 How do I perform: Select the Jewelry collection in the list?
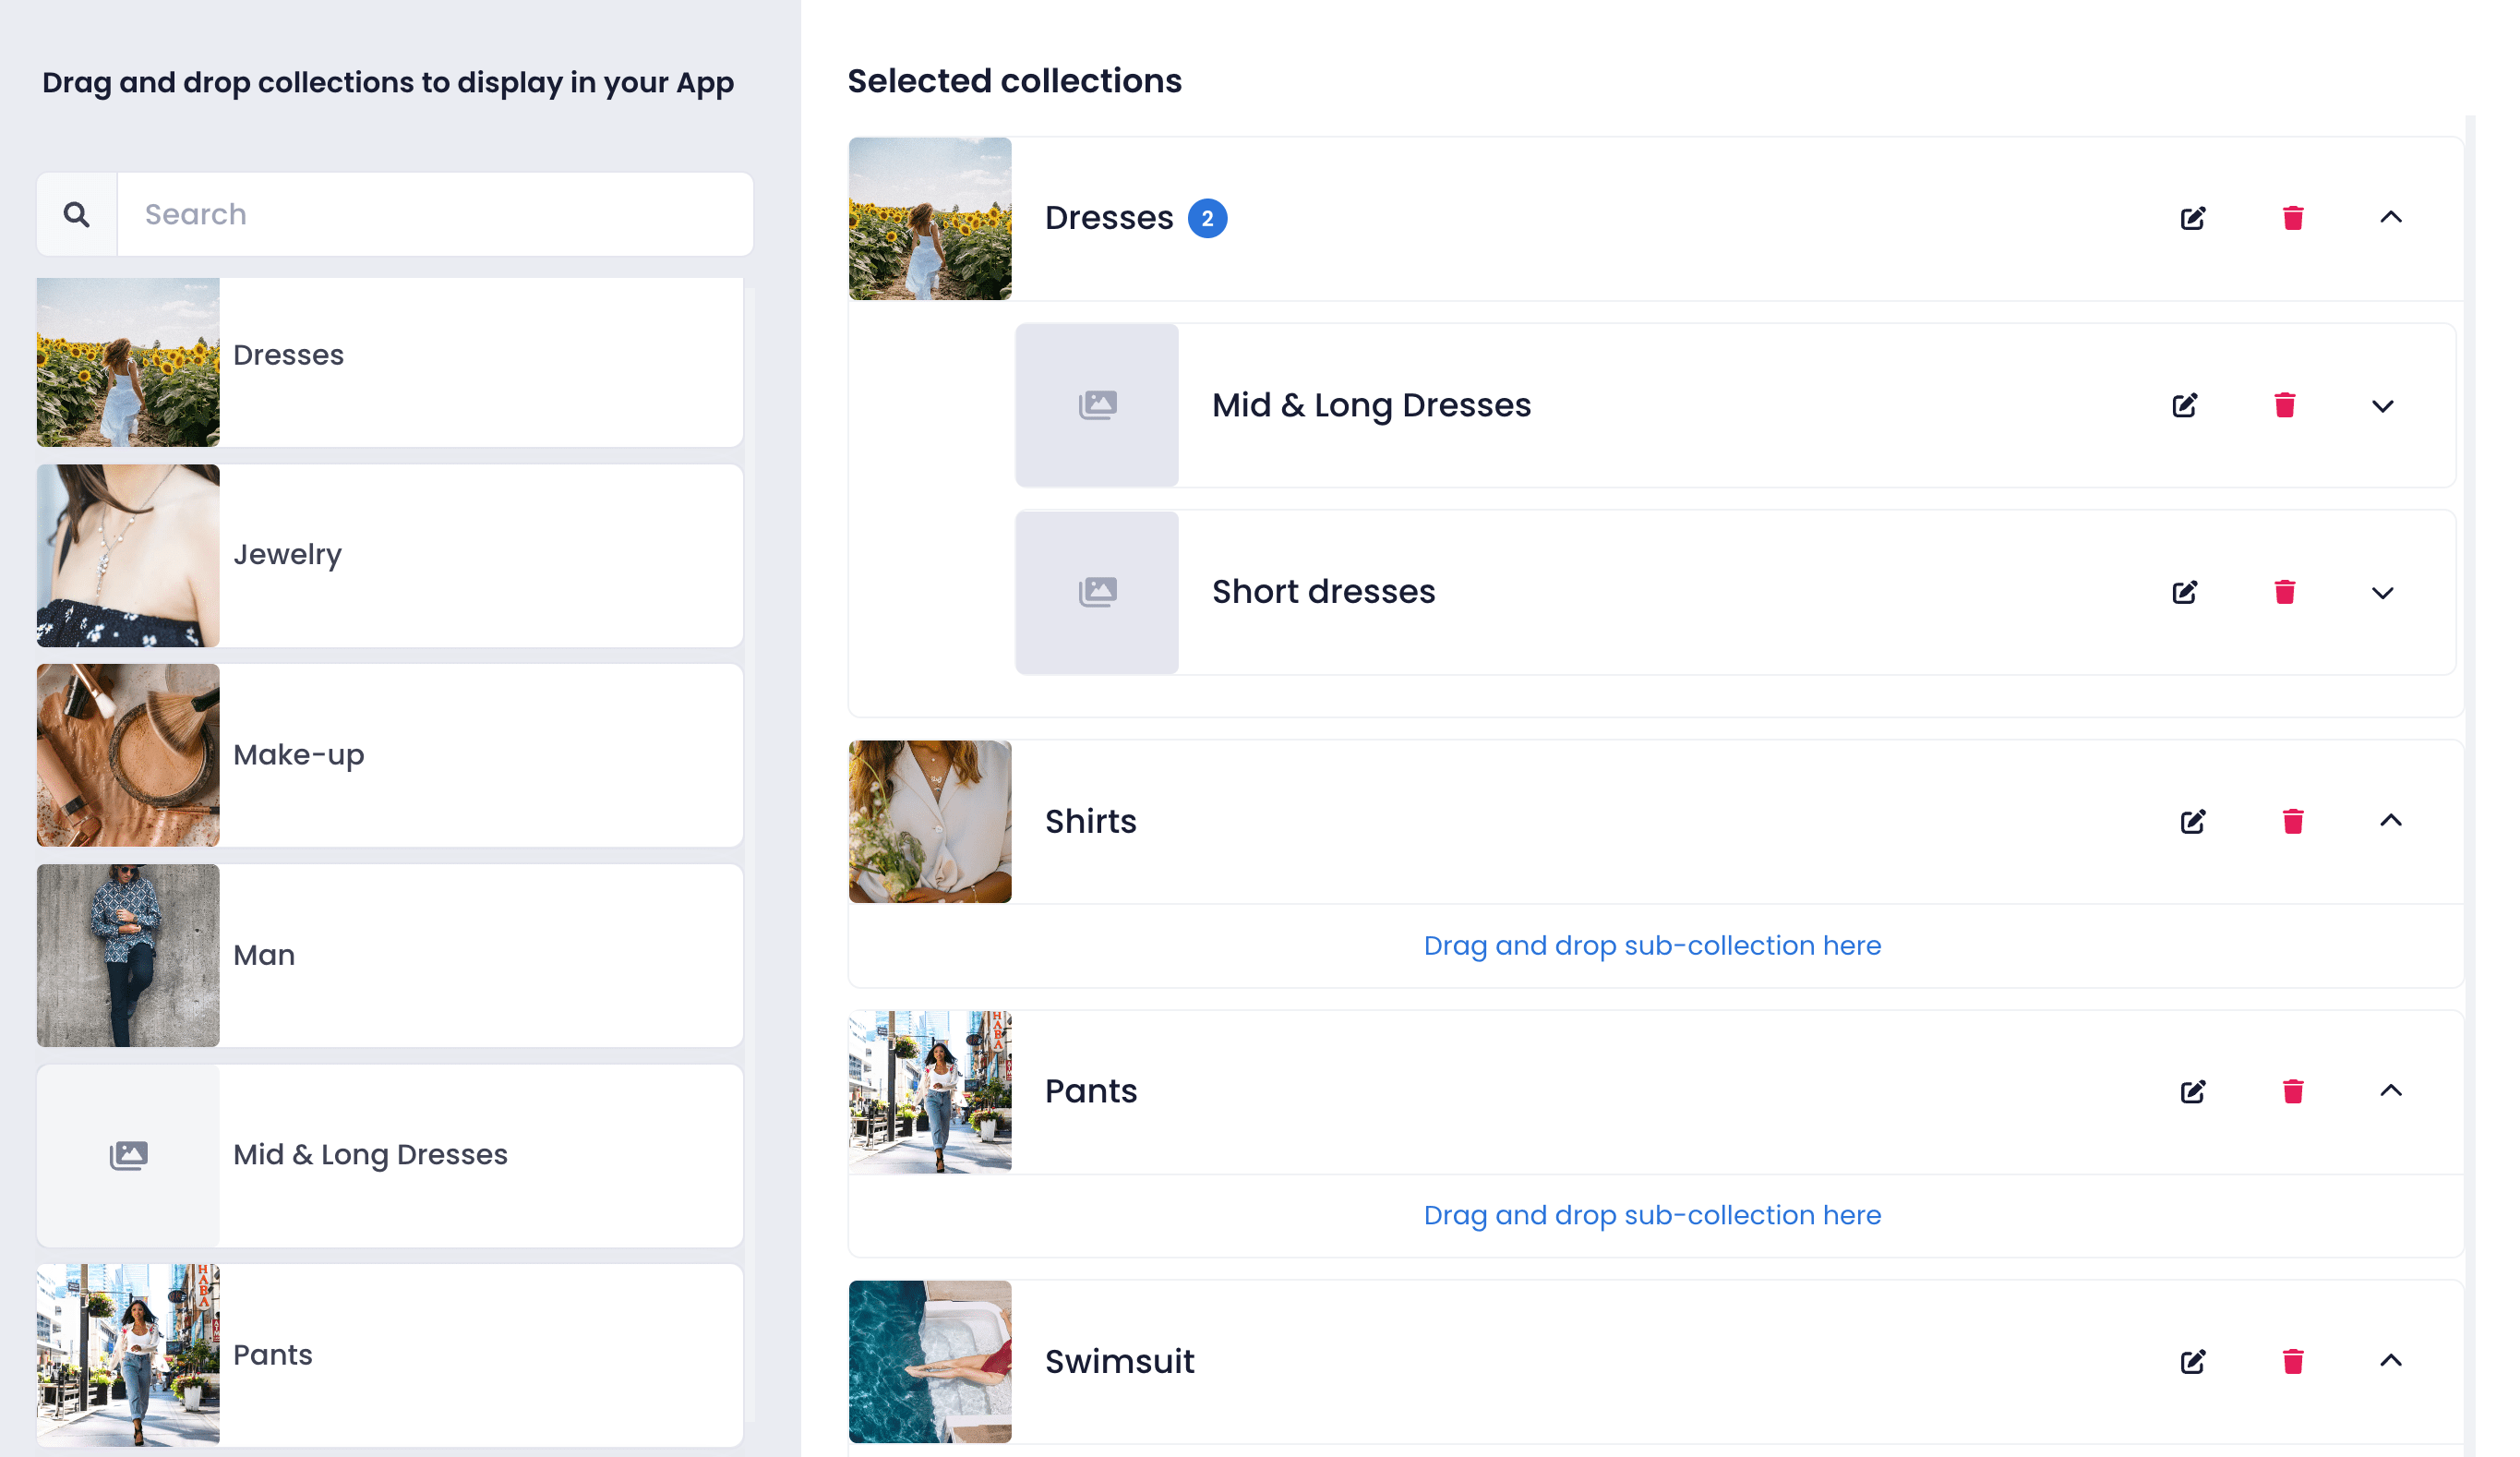[390, 555]
